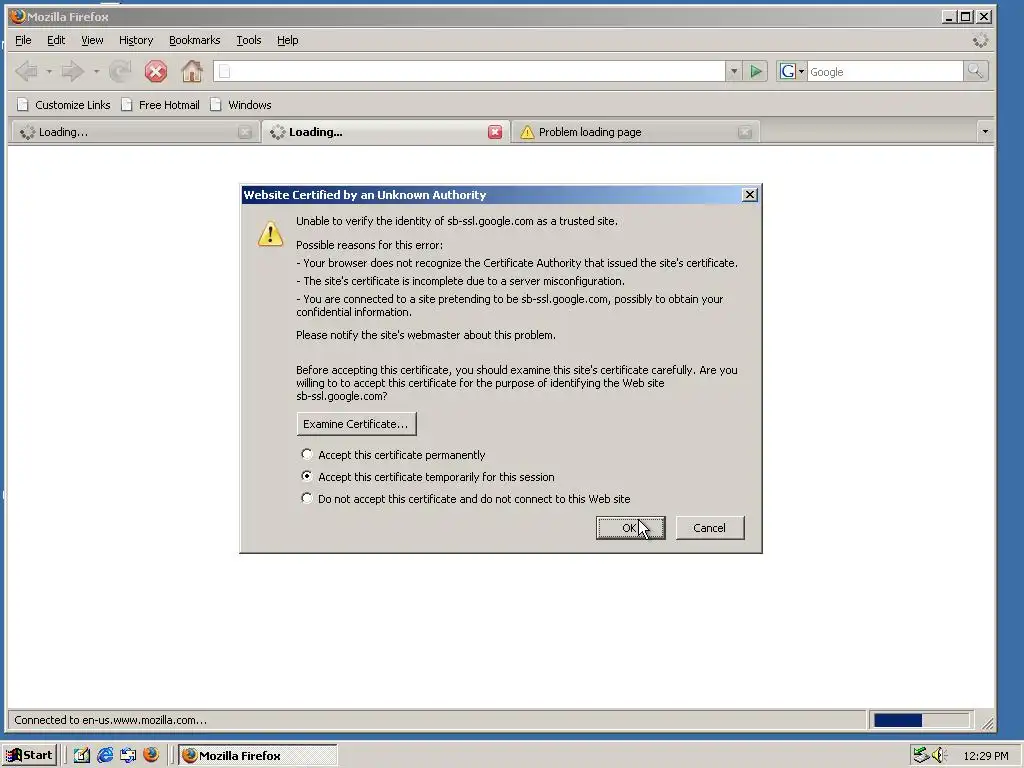1024x768 pixels.
Task: Click the green Go arrow button
Action: point(756,71)
